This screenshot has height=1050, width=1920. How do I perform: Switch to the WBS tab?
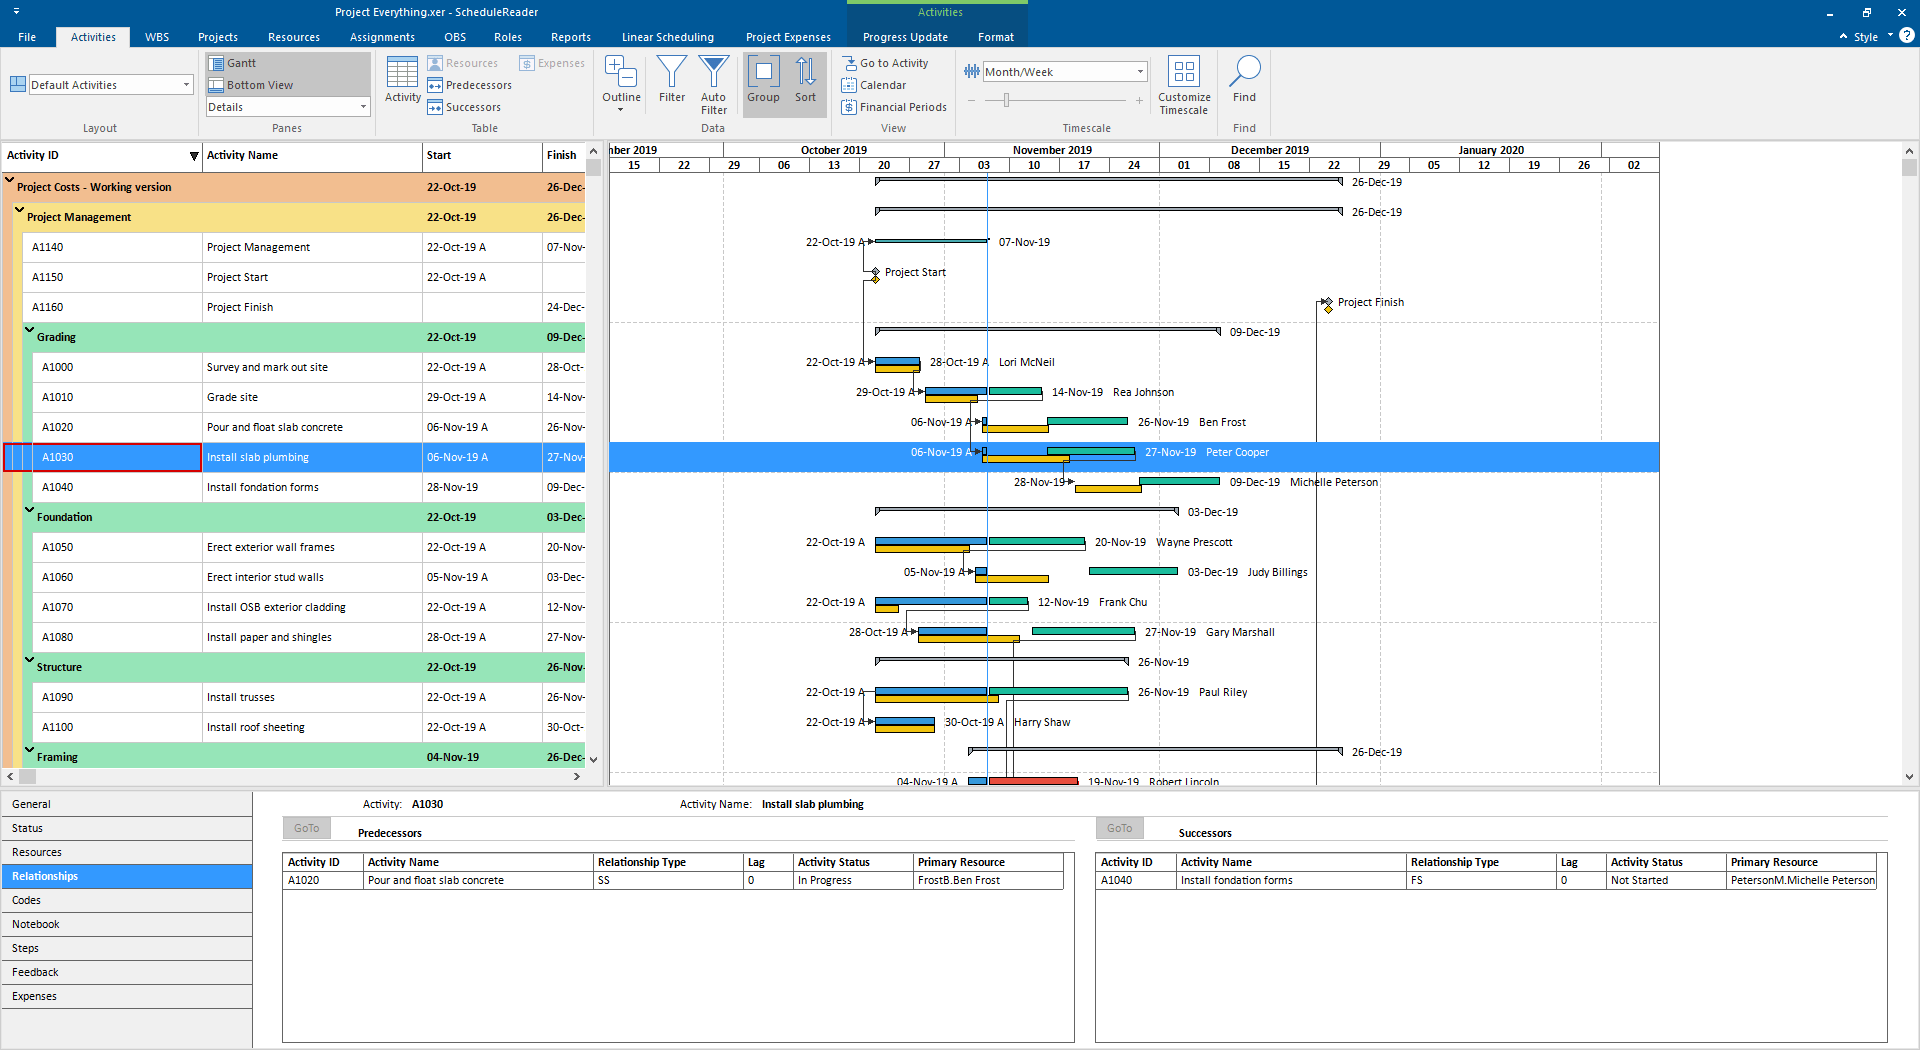(x=157, y=37)
